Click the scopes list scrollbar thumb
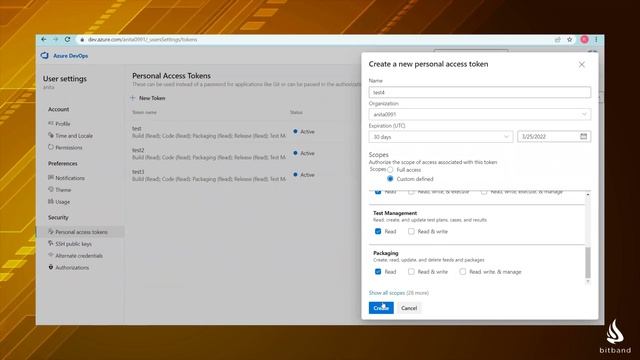 click(588, 262)
